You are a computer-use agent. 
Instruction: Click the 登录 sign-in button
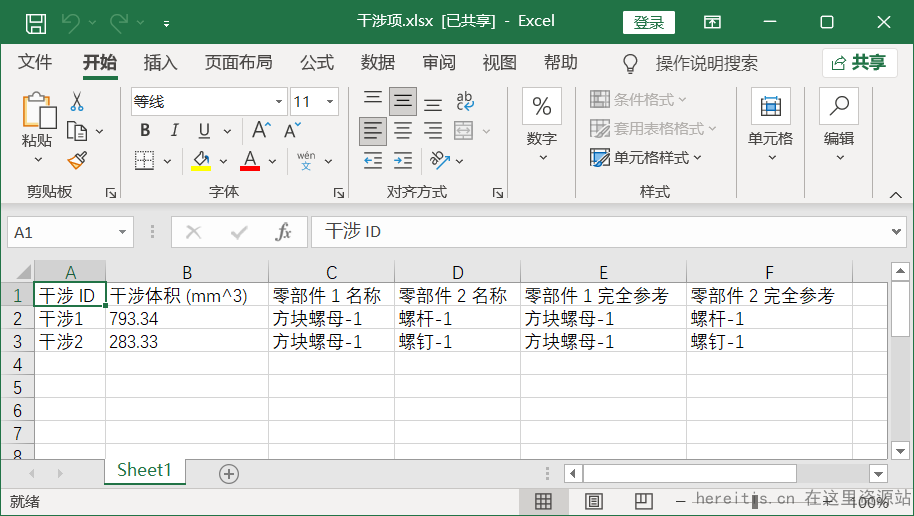pos(649,23)
